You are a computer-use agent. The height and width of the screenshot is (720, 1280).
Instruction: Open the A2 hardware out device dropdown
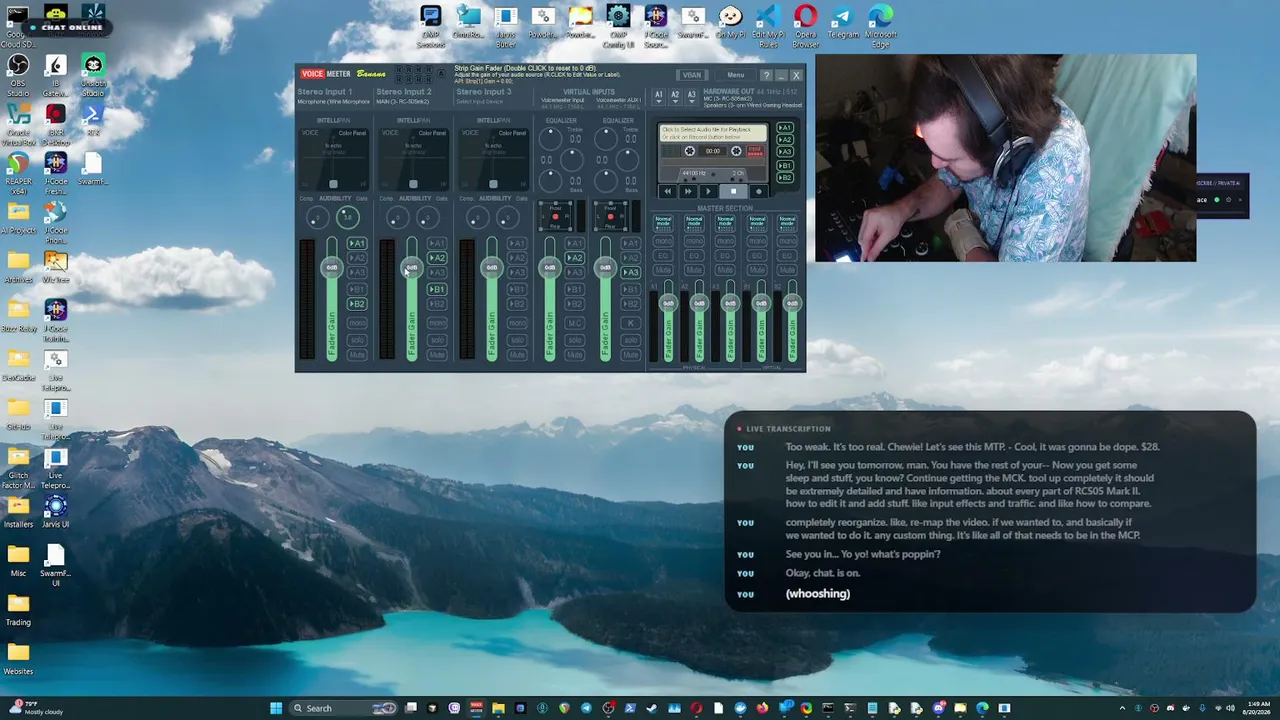(675, 96)
